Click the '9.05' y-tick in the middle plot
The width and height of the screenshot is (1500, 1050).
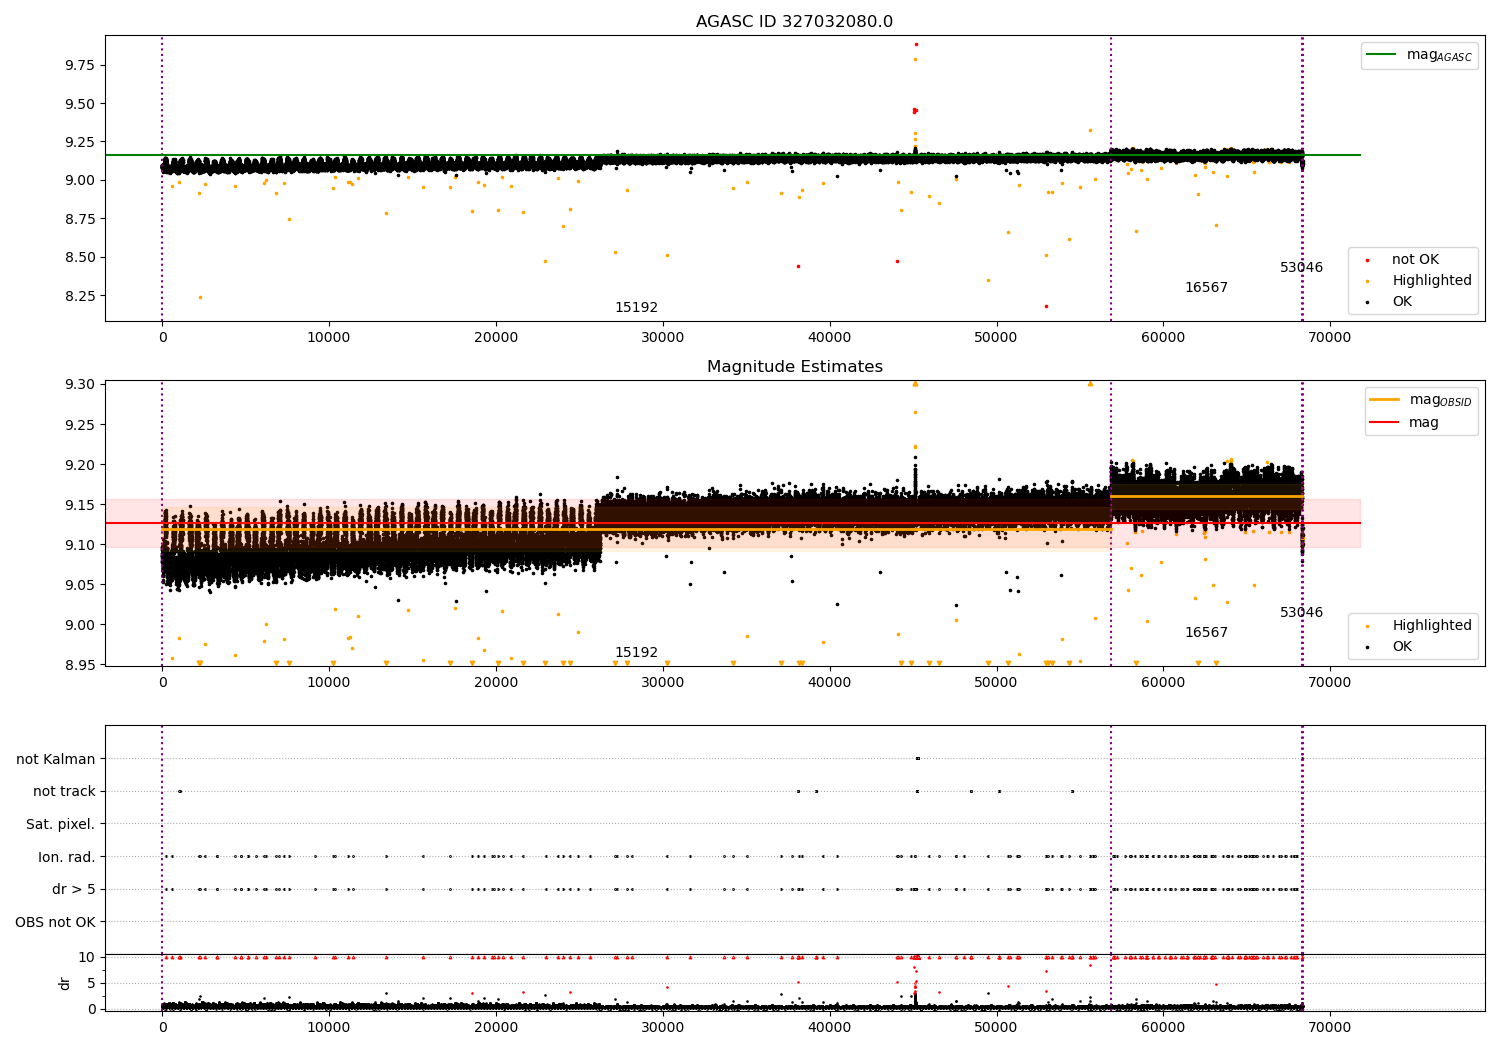tap(81, 585)
